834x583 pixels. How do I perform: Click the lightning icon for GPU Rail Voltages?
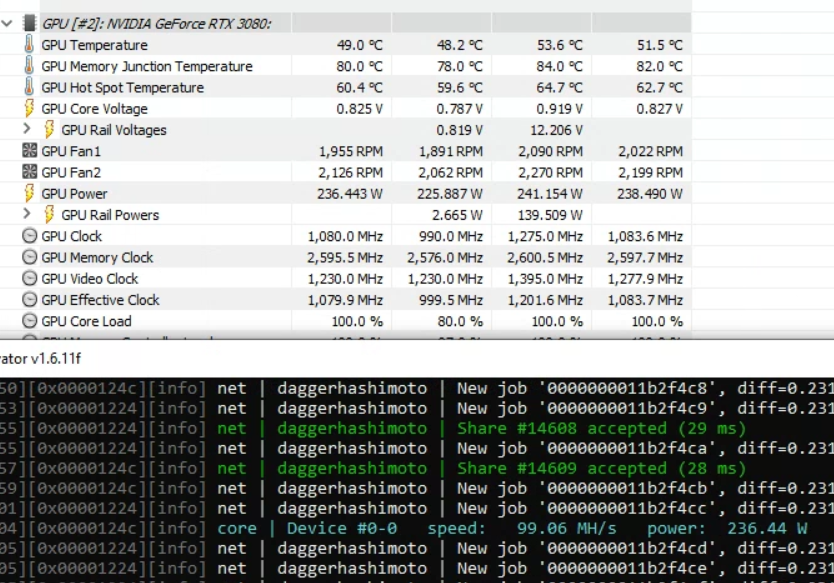click(49, 129)
